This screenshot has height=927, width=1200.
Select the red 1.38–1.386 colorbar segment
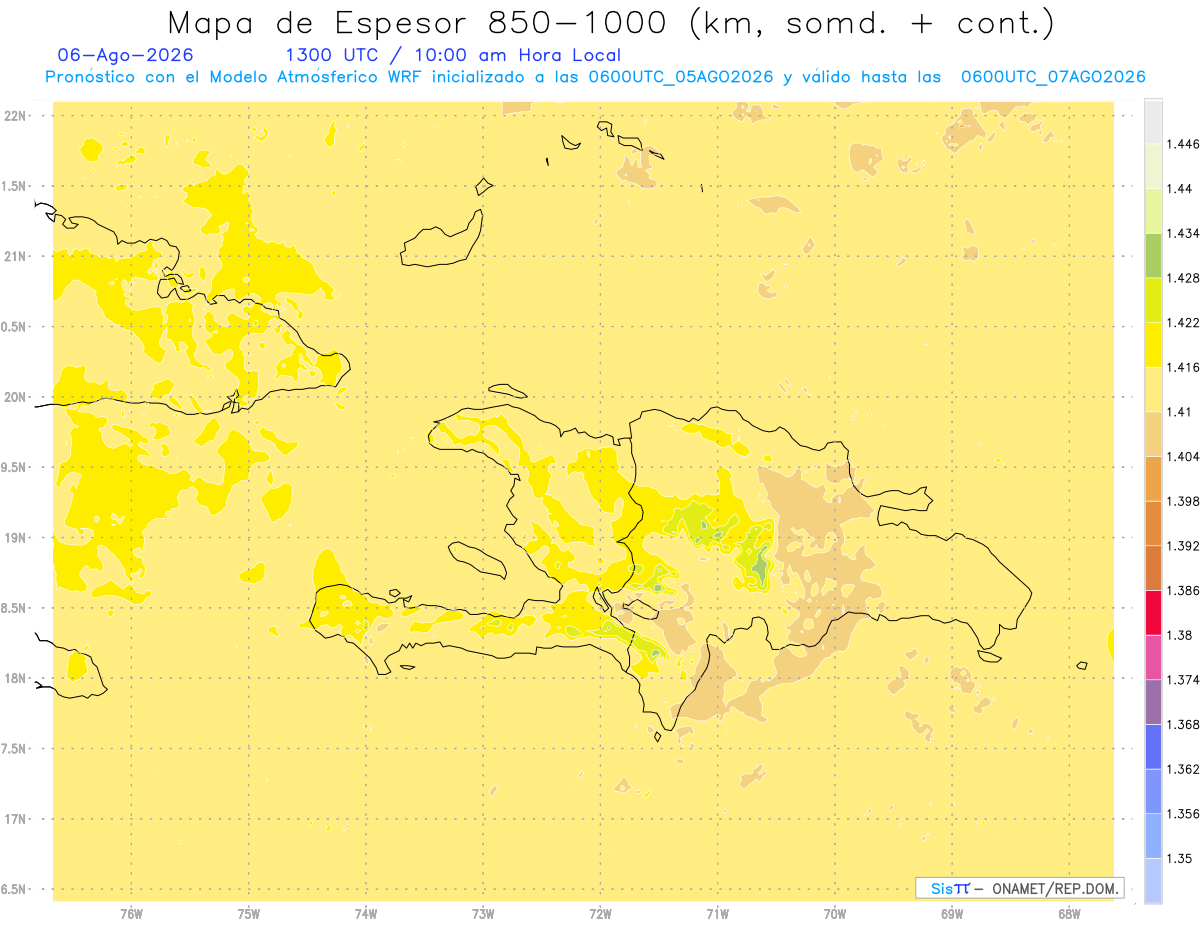(x=1153, y=613)
